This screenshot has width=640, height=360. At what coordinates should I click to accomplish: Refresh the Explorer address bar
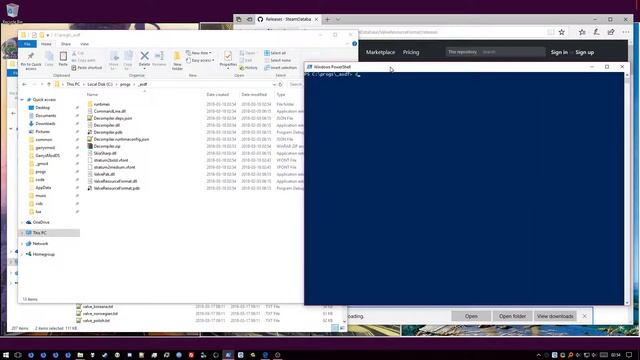tap(280, 84)
